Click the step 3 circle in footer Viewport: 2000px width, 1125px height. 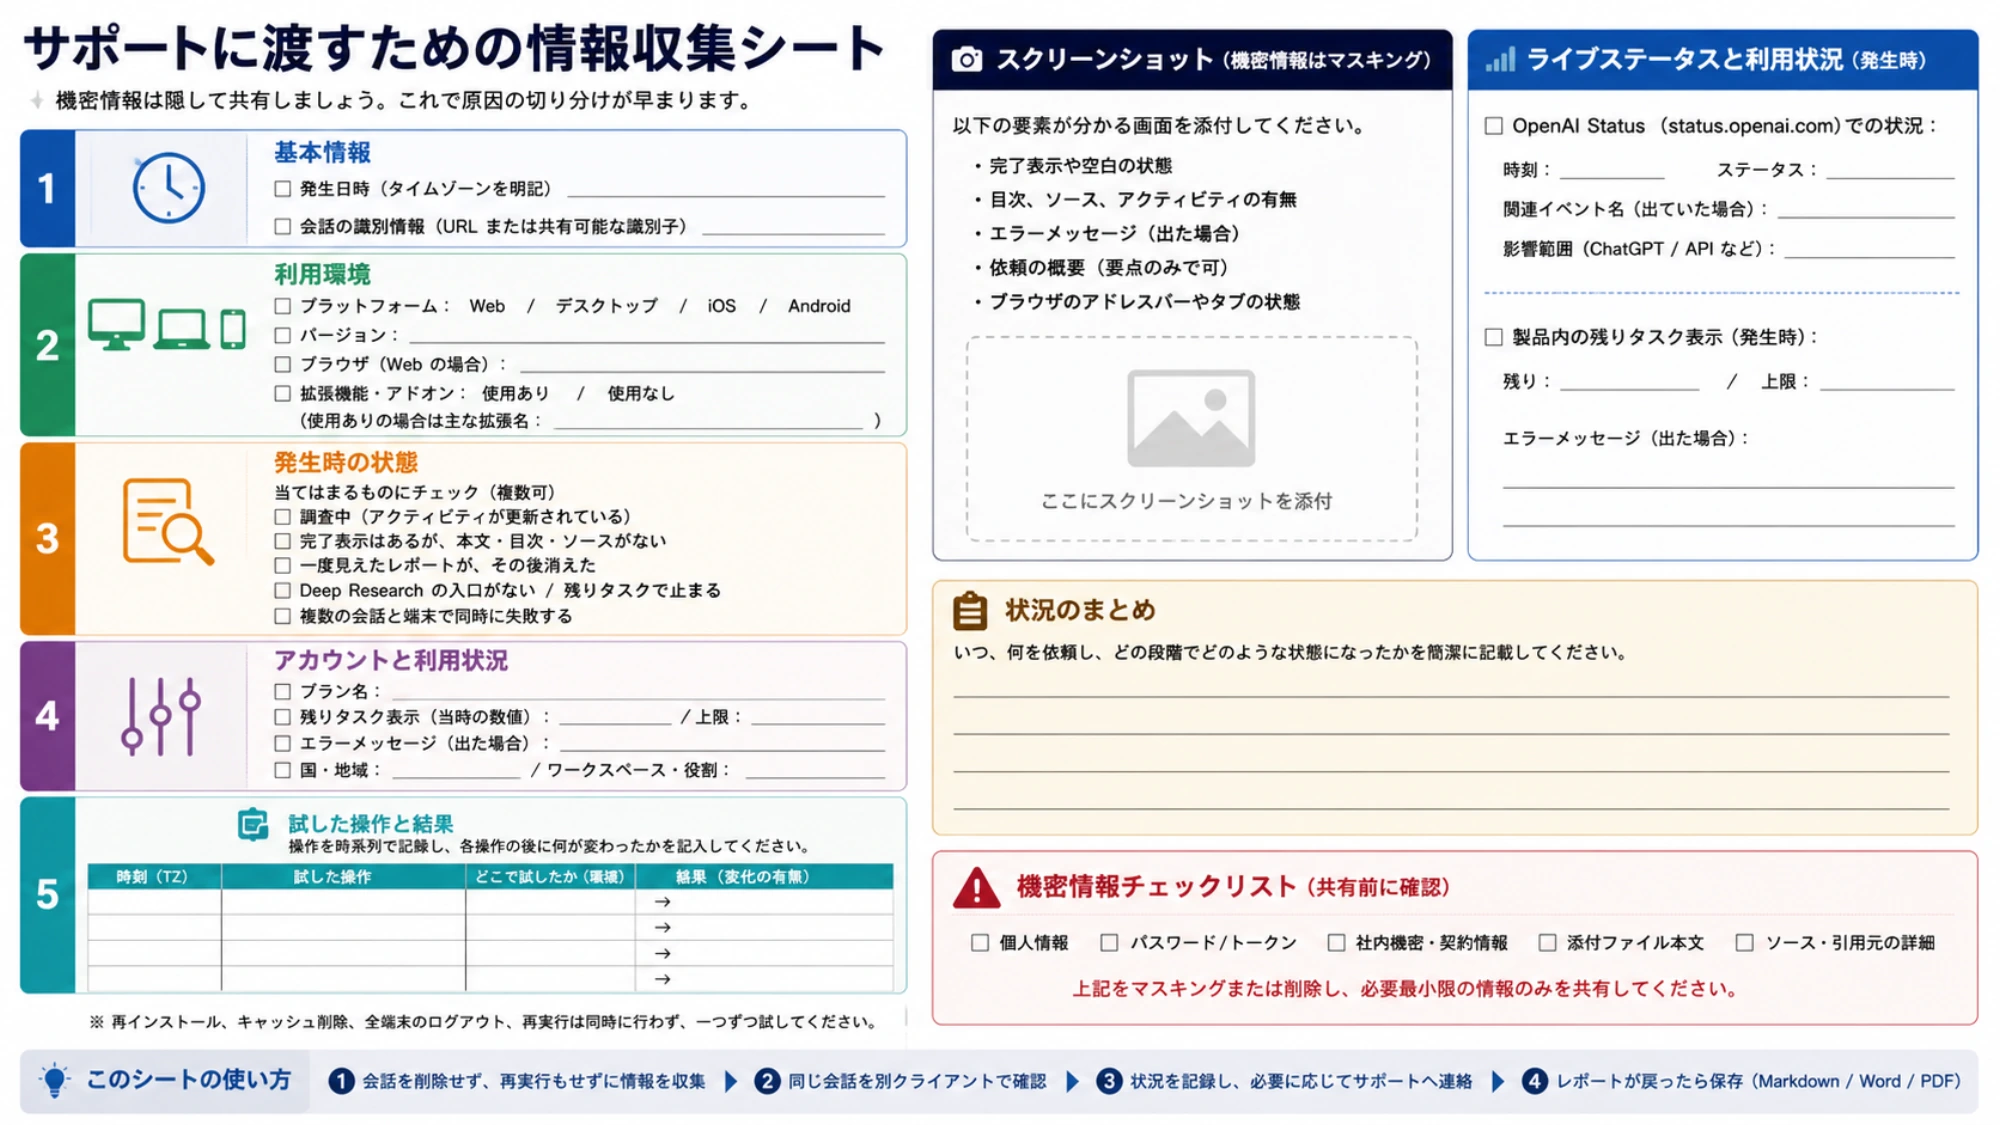pyautogui.click(x=1109, y=1081)
